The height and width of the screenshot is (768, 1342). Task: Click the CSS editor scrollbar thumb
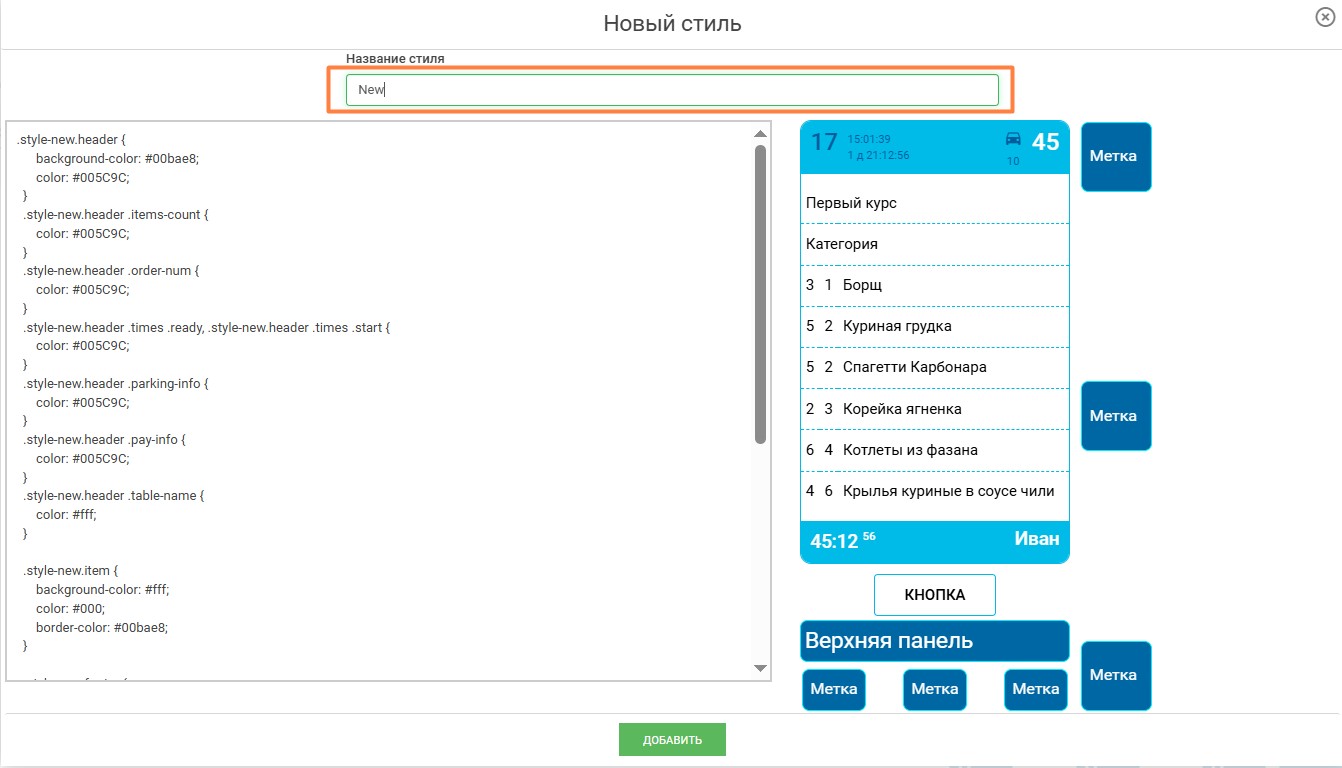tap(760, 294)
